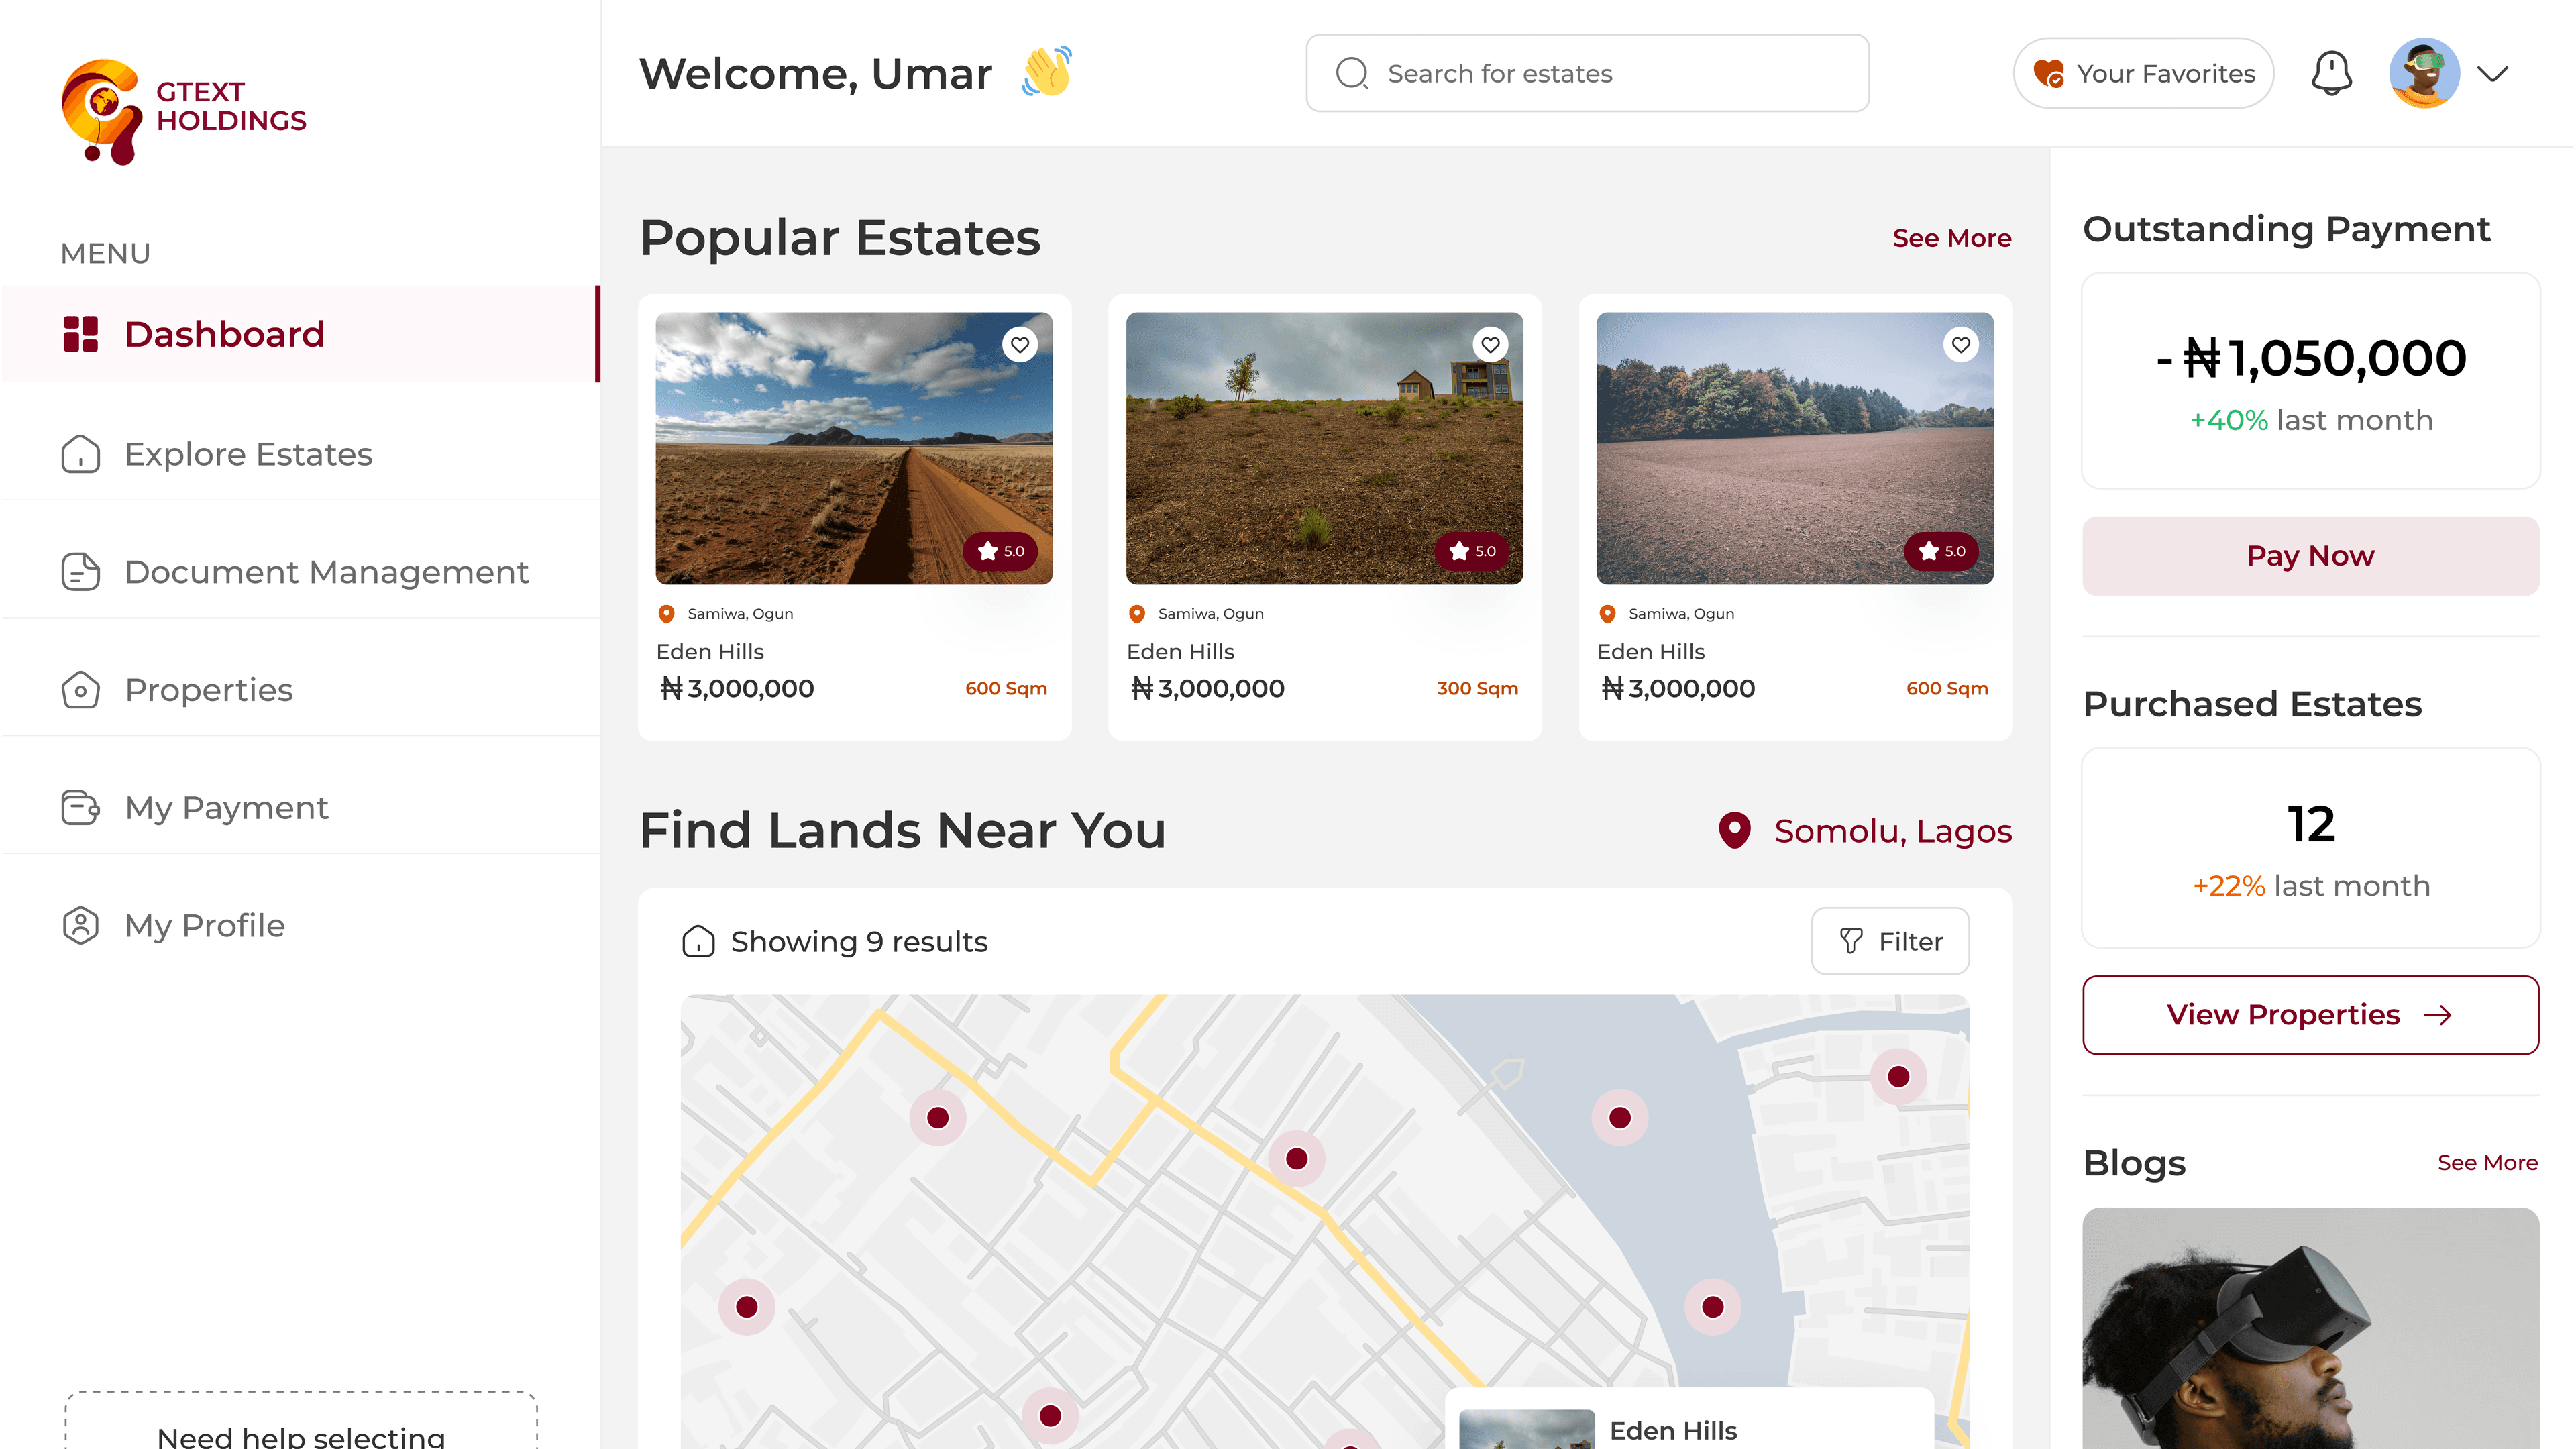Click the 5.0 rating badge on first estate
This screenshot has height=1449, width=2576.
tap(1000, 551)
